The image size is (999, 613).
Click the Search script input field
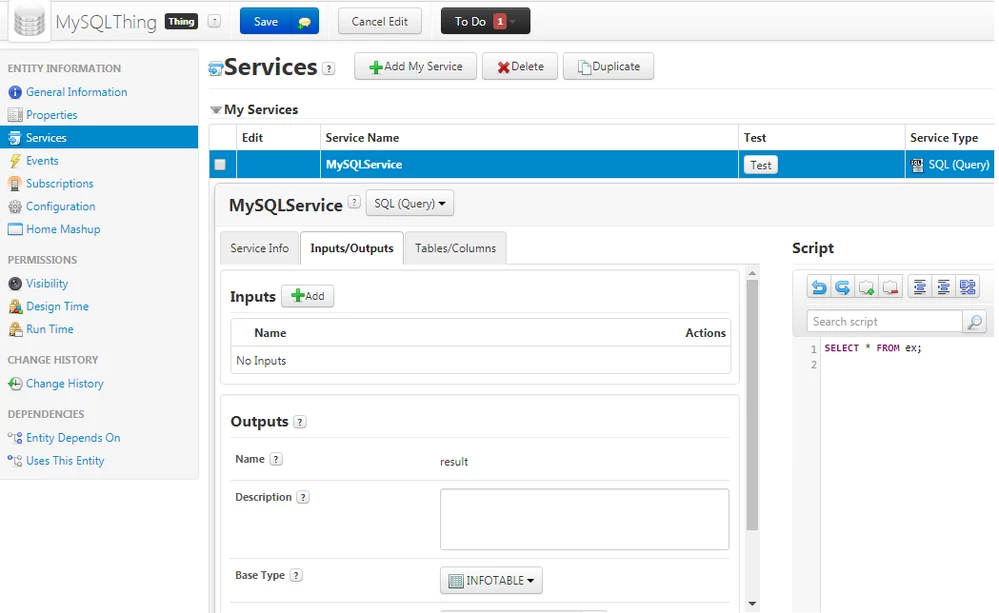(x=884, y=322)
